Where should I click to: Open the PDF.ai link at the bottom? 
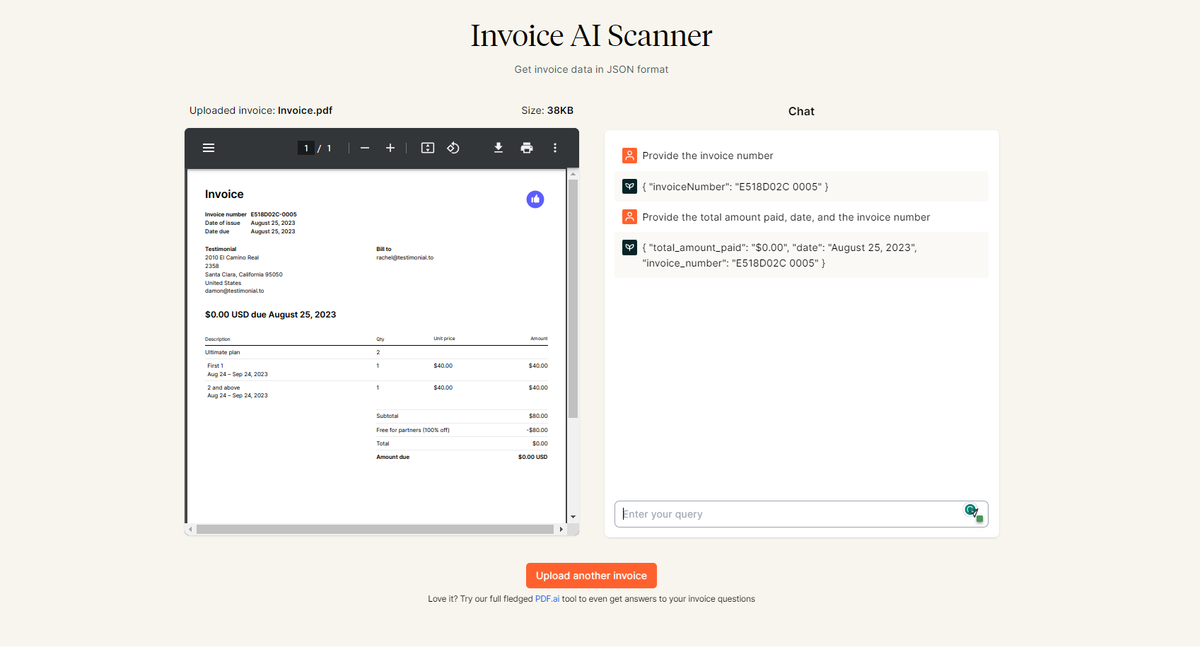coord(547,598)
